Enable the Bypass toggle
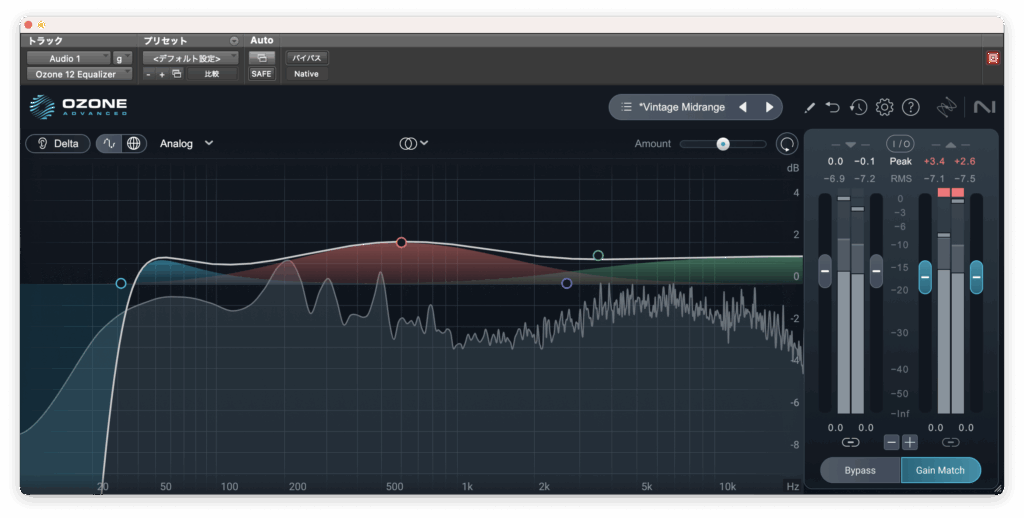This screenshot has height=518, width=1024. (x=860, y=470)
